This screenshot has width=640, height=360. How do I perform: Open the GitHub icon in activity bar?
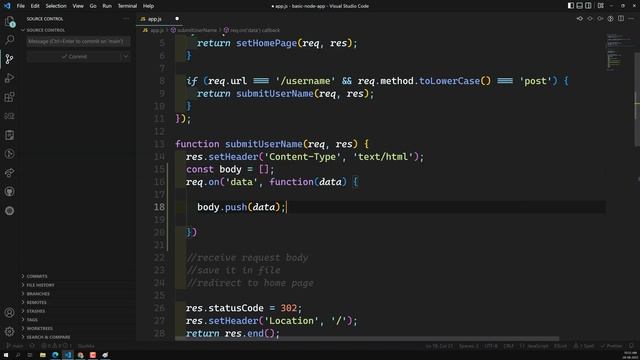pos(9,191)
